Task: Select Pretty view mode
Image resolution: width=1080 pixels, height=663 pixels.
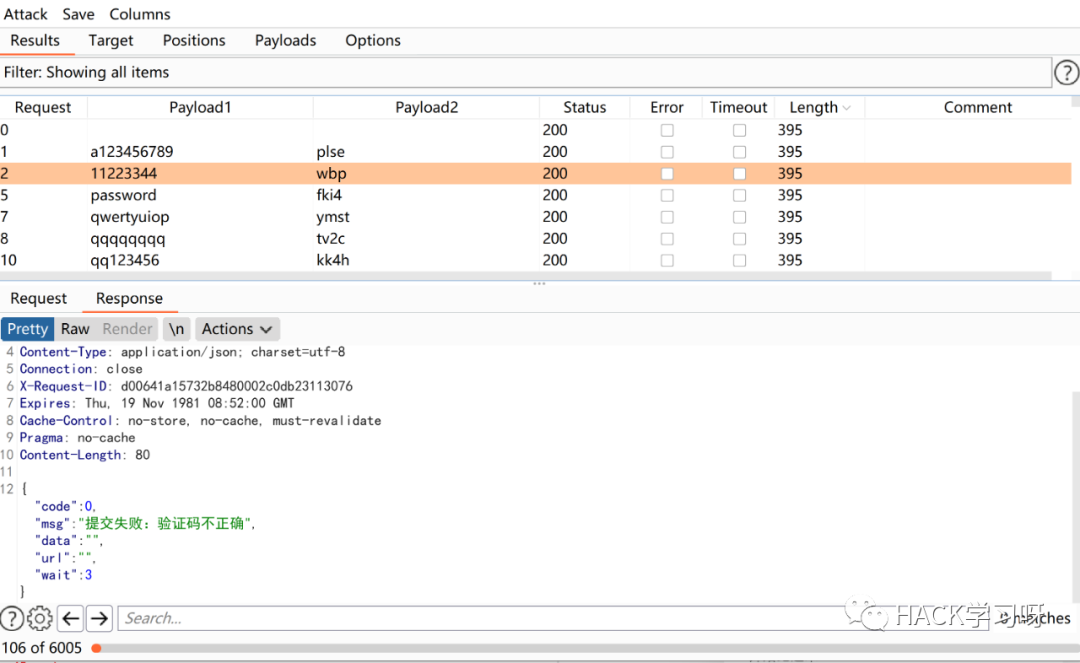Action: (28, 329)
